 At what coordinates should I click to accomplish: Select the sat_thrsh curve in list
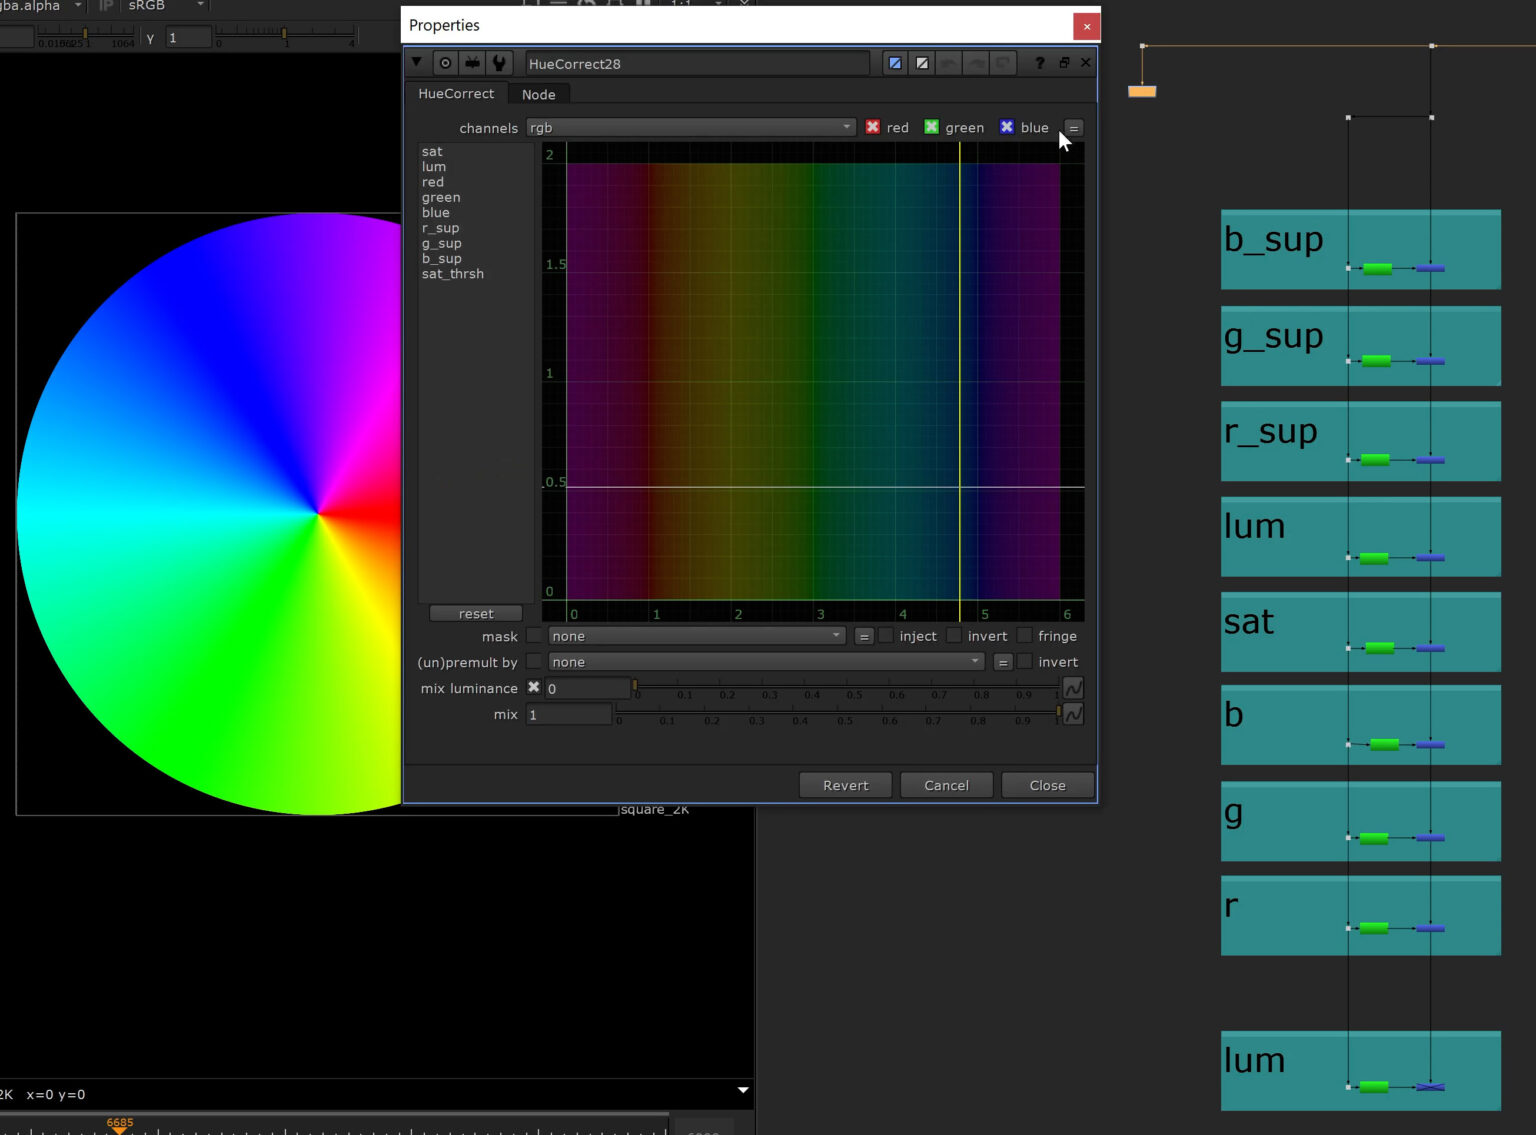(453, 274)
